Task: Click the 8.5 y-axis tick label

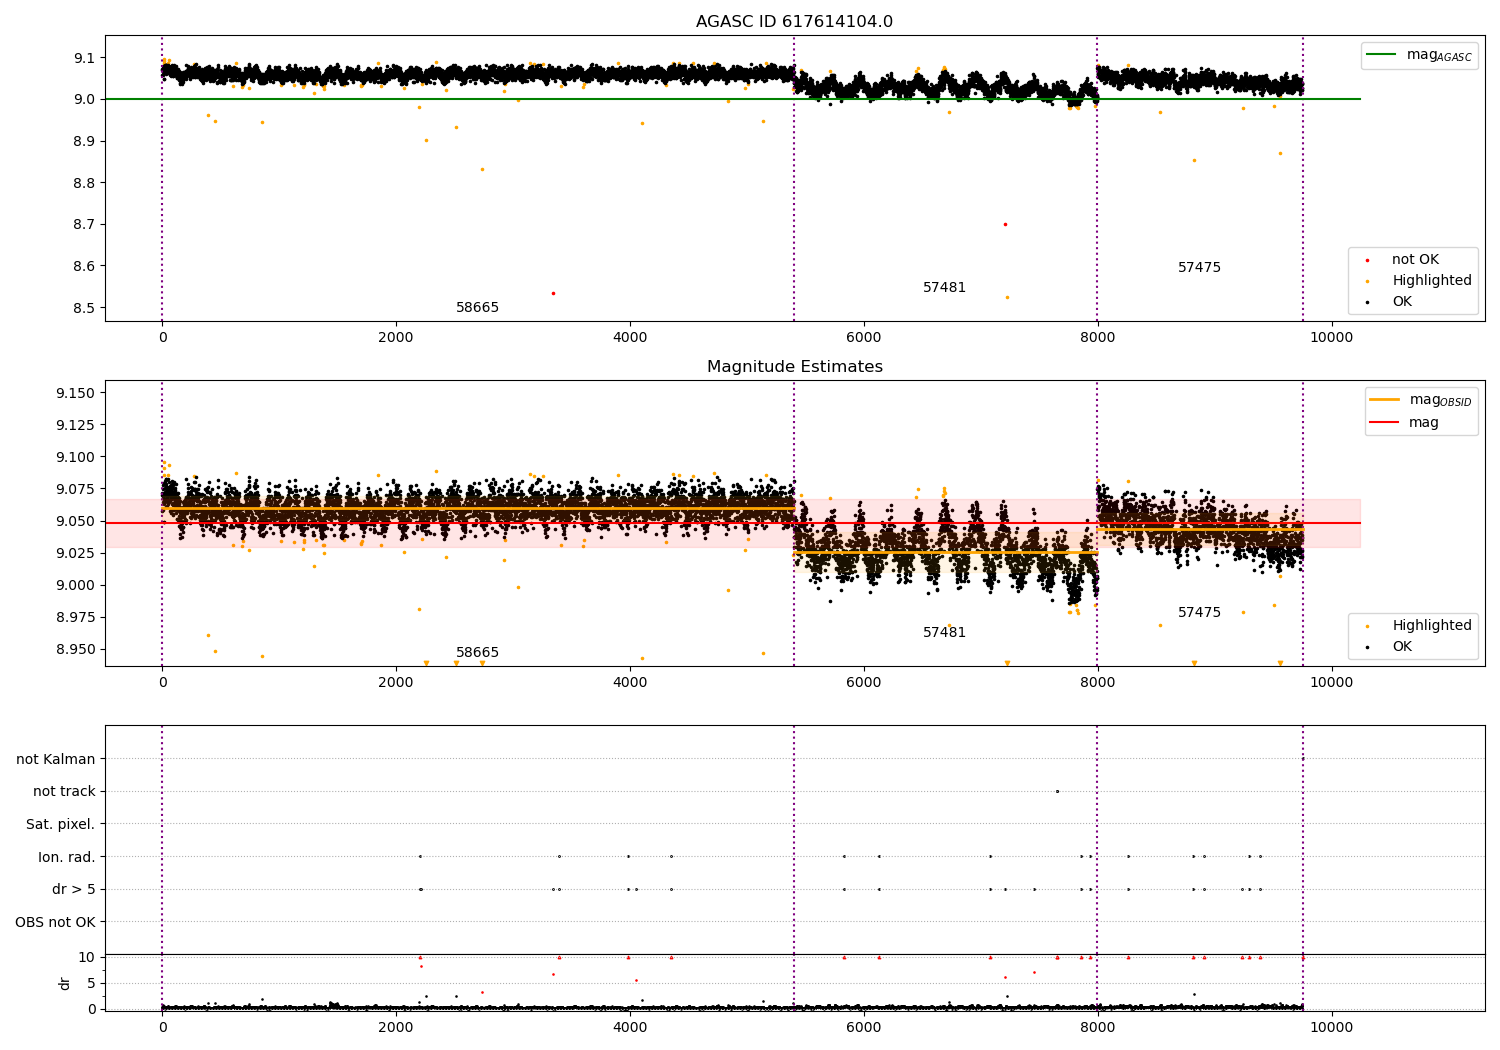Action: point(84,308)
